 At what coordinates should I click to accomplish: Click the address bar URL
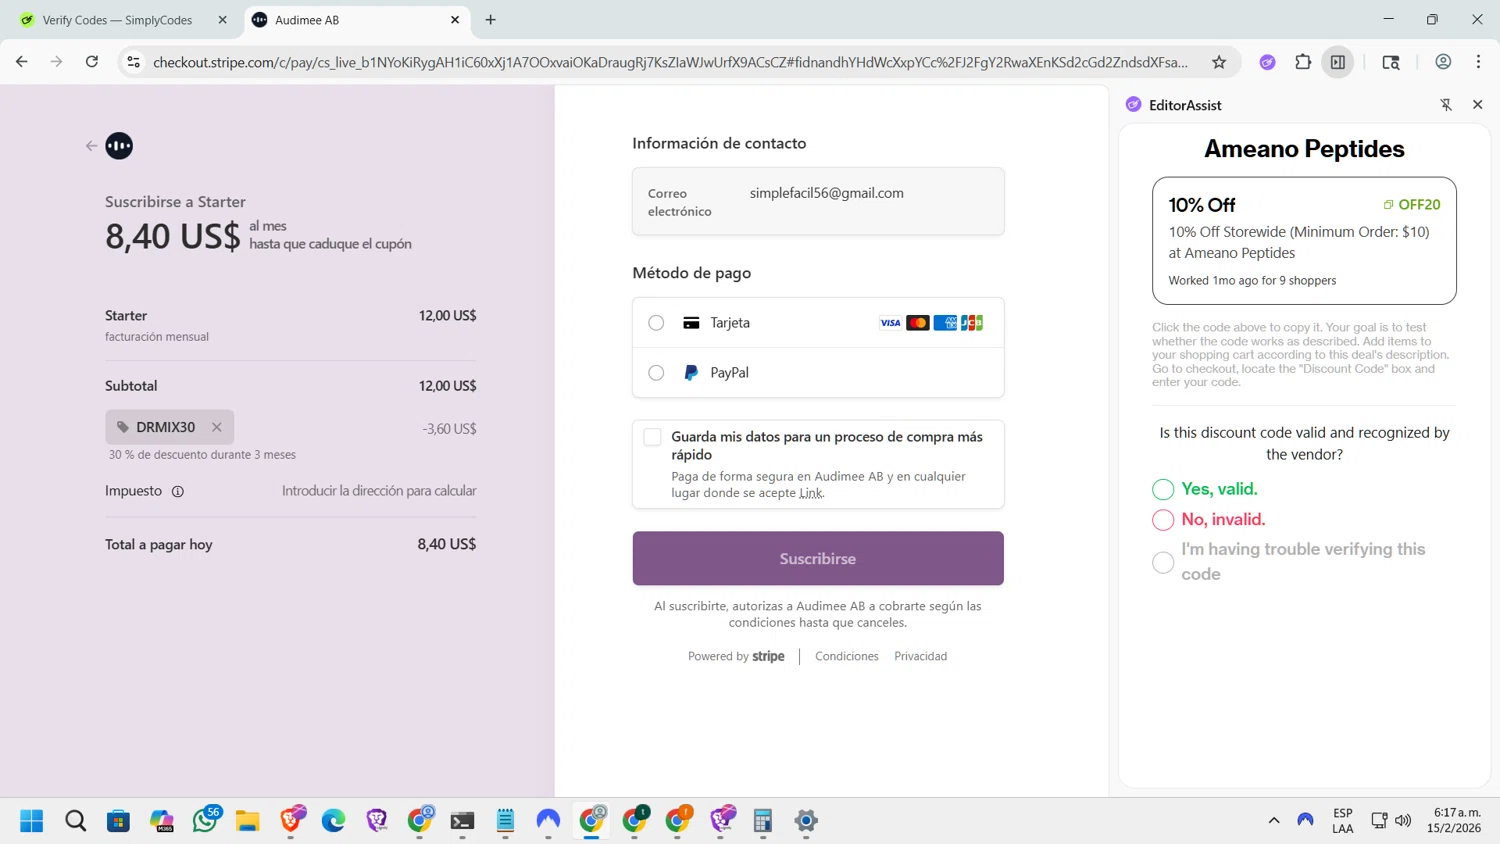pos(670,62)
